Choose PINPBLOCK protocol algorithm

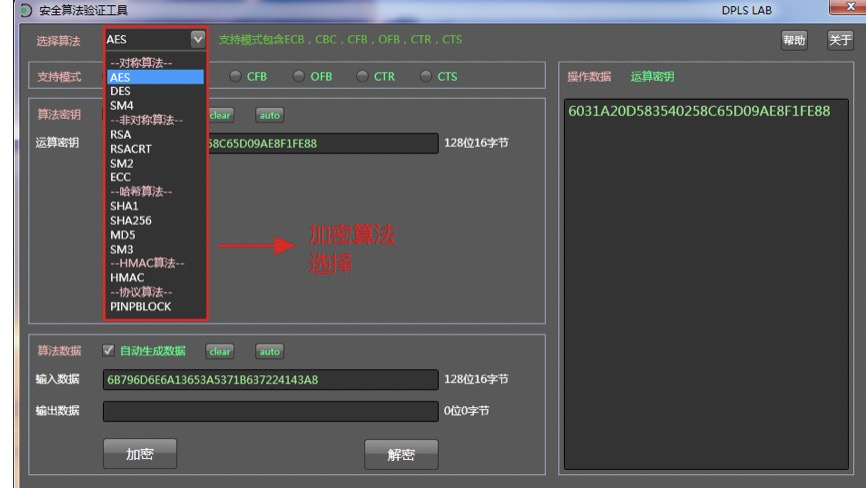click(140, 307)
